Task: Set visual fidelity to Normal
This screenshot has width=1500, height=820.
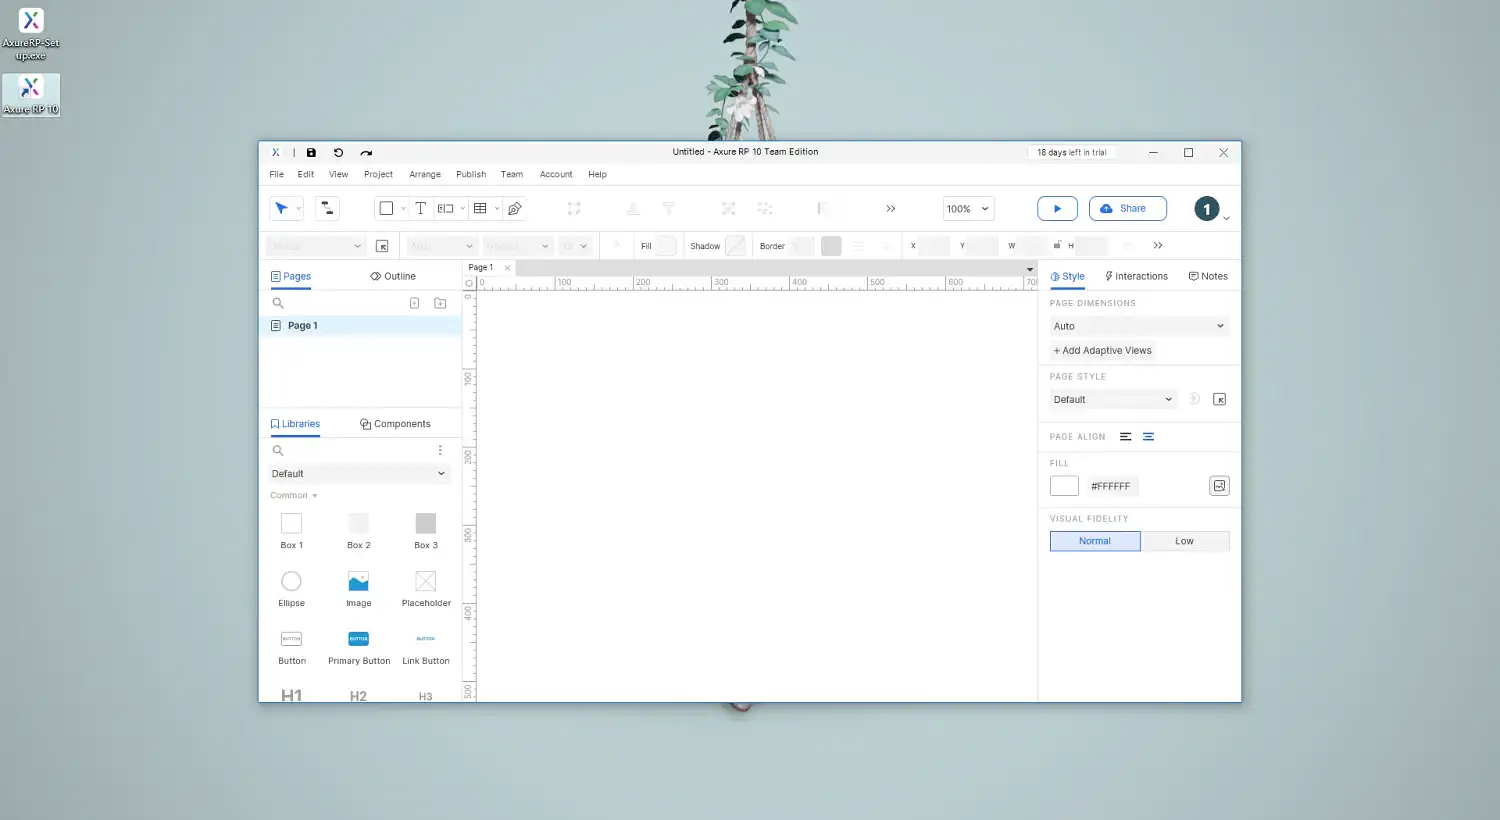Action: (x=1094, y=541)
